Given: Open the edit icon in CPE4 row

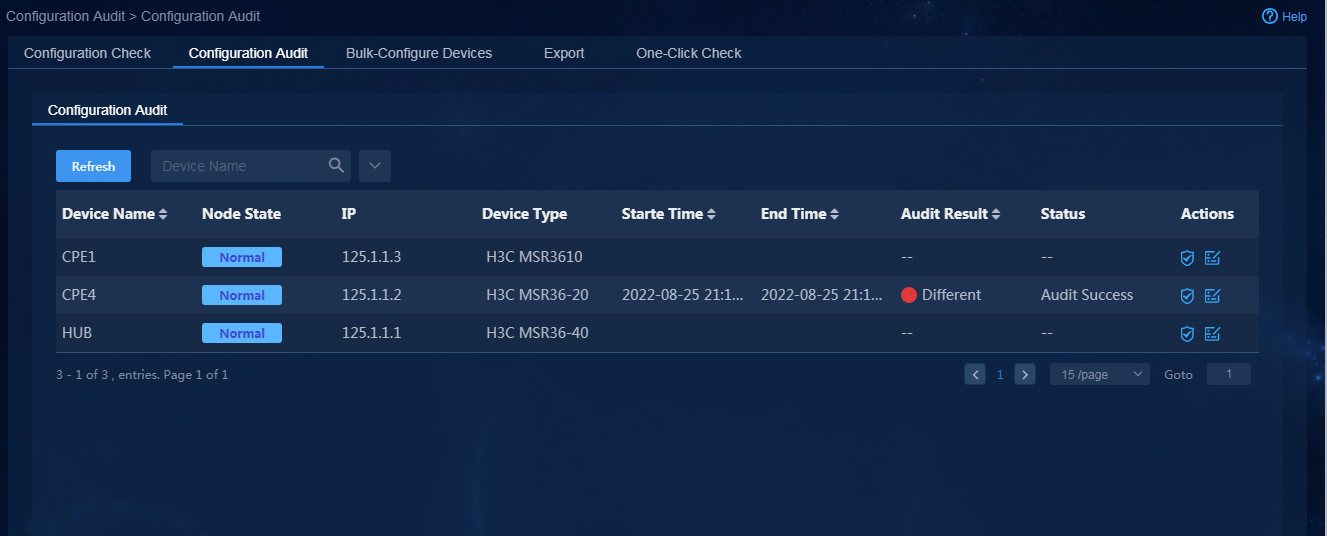Looking at the screenshot, I should tap(1212, 296).
